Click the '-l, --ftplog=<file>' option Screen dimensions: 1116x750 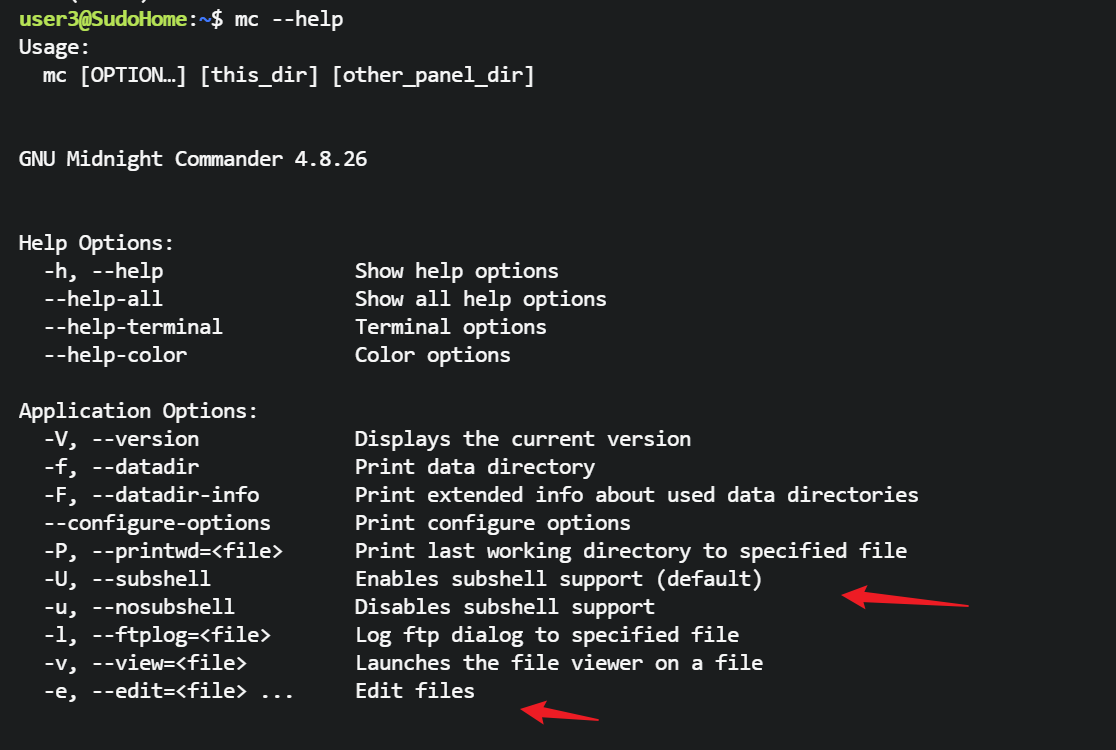pos(157,635)
